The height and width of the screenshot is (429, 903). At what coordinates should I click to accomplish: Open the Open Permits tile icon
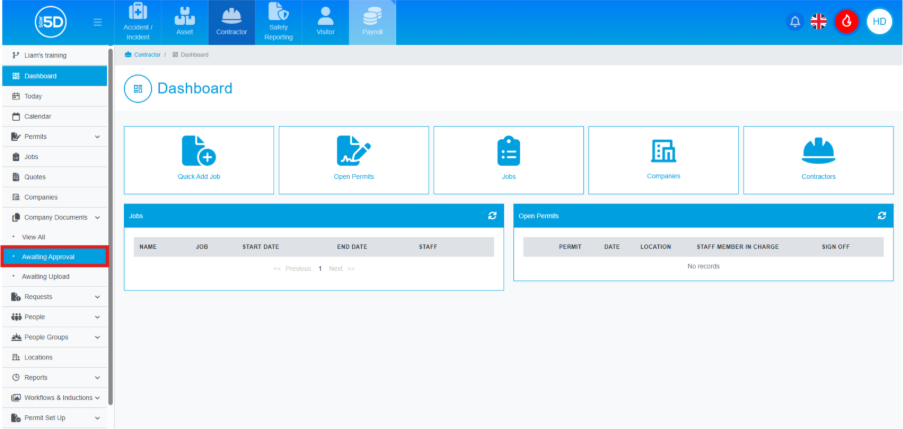tap(353, 151)
